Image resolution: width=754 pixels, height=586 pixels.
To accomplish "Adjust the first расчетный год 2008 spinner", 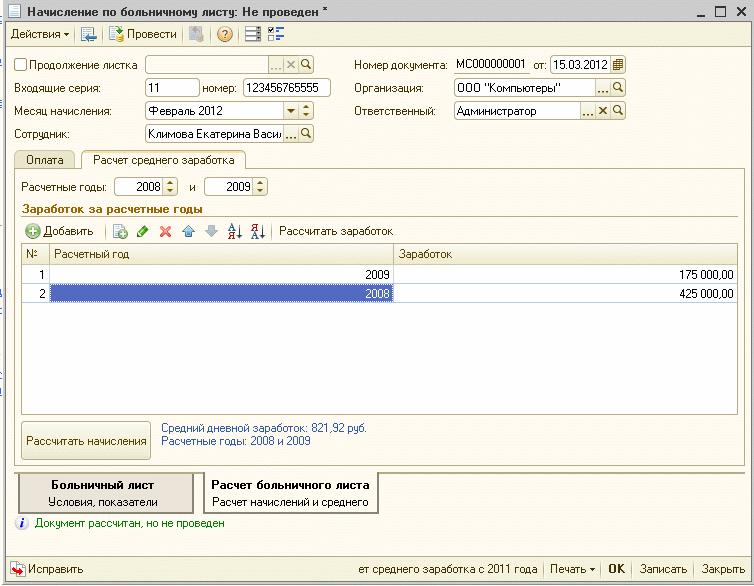I will 170,187.
